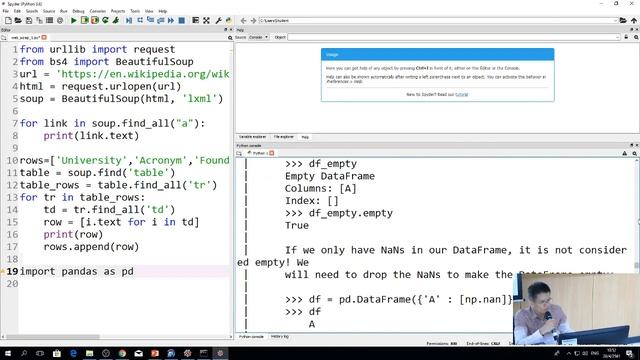Open the Spyder tutorial link
This screenshot has height=360, width=640.
461,94
